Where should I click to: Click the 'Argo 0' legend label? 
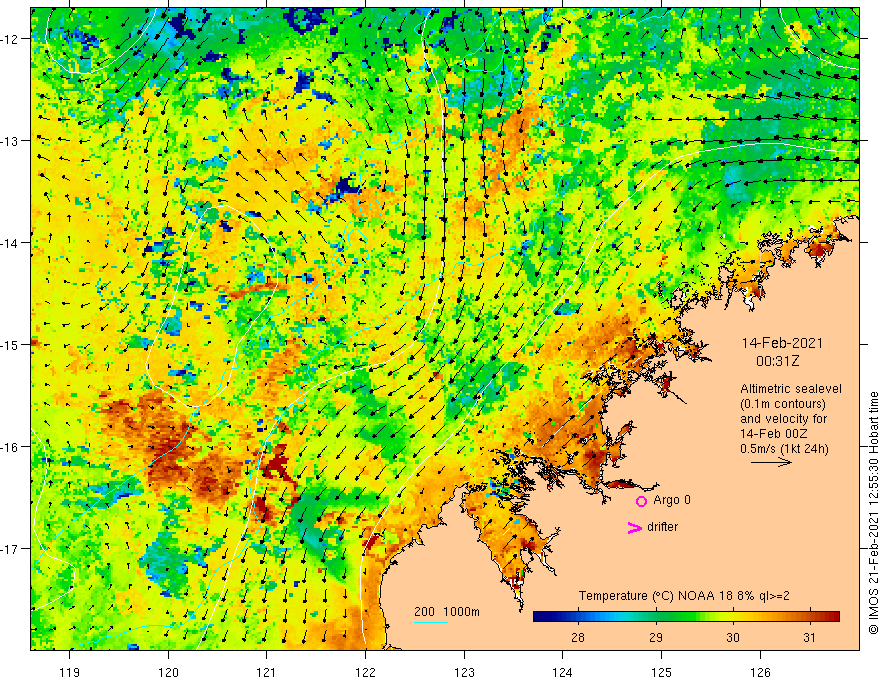671,500
